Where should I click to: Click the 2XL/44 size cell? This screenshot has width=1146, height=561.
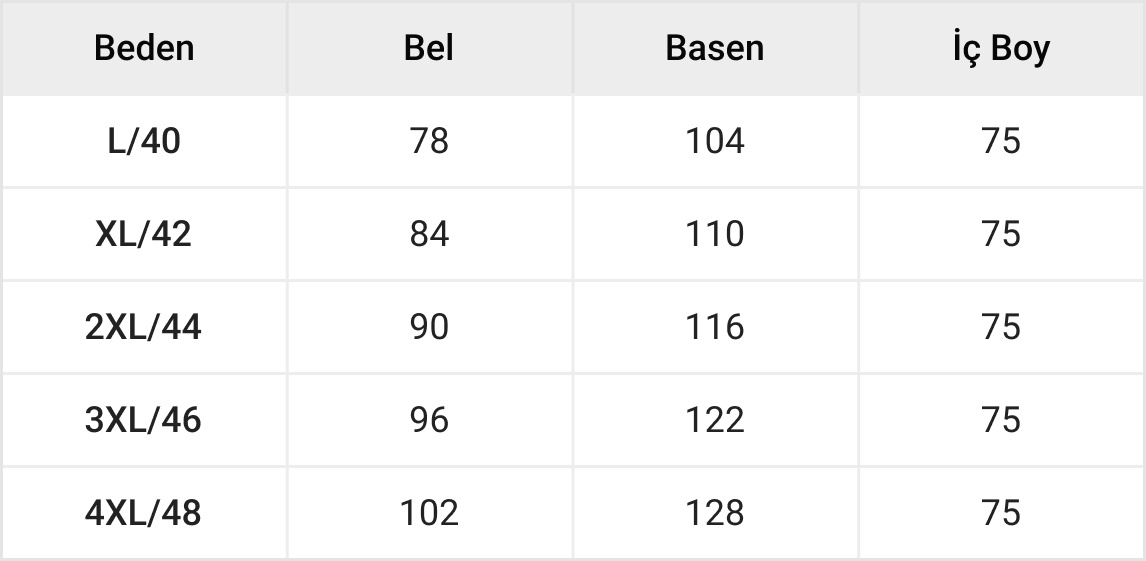point(144,327)
